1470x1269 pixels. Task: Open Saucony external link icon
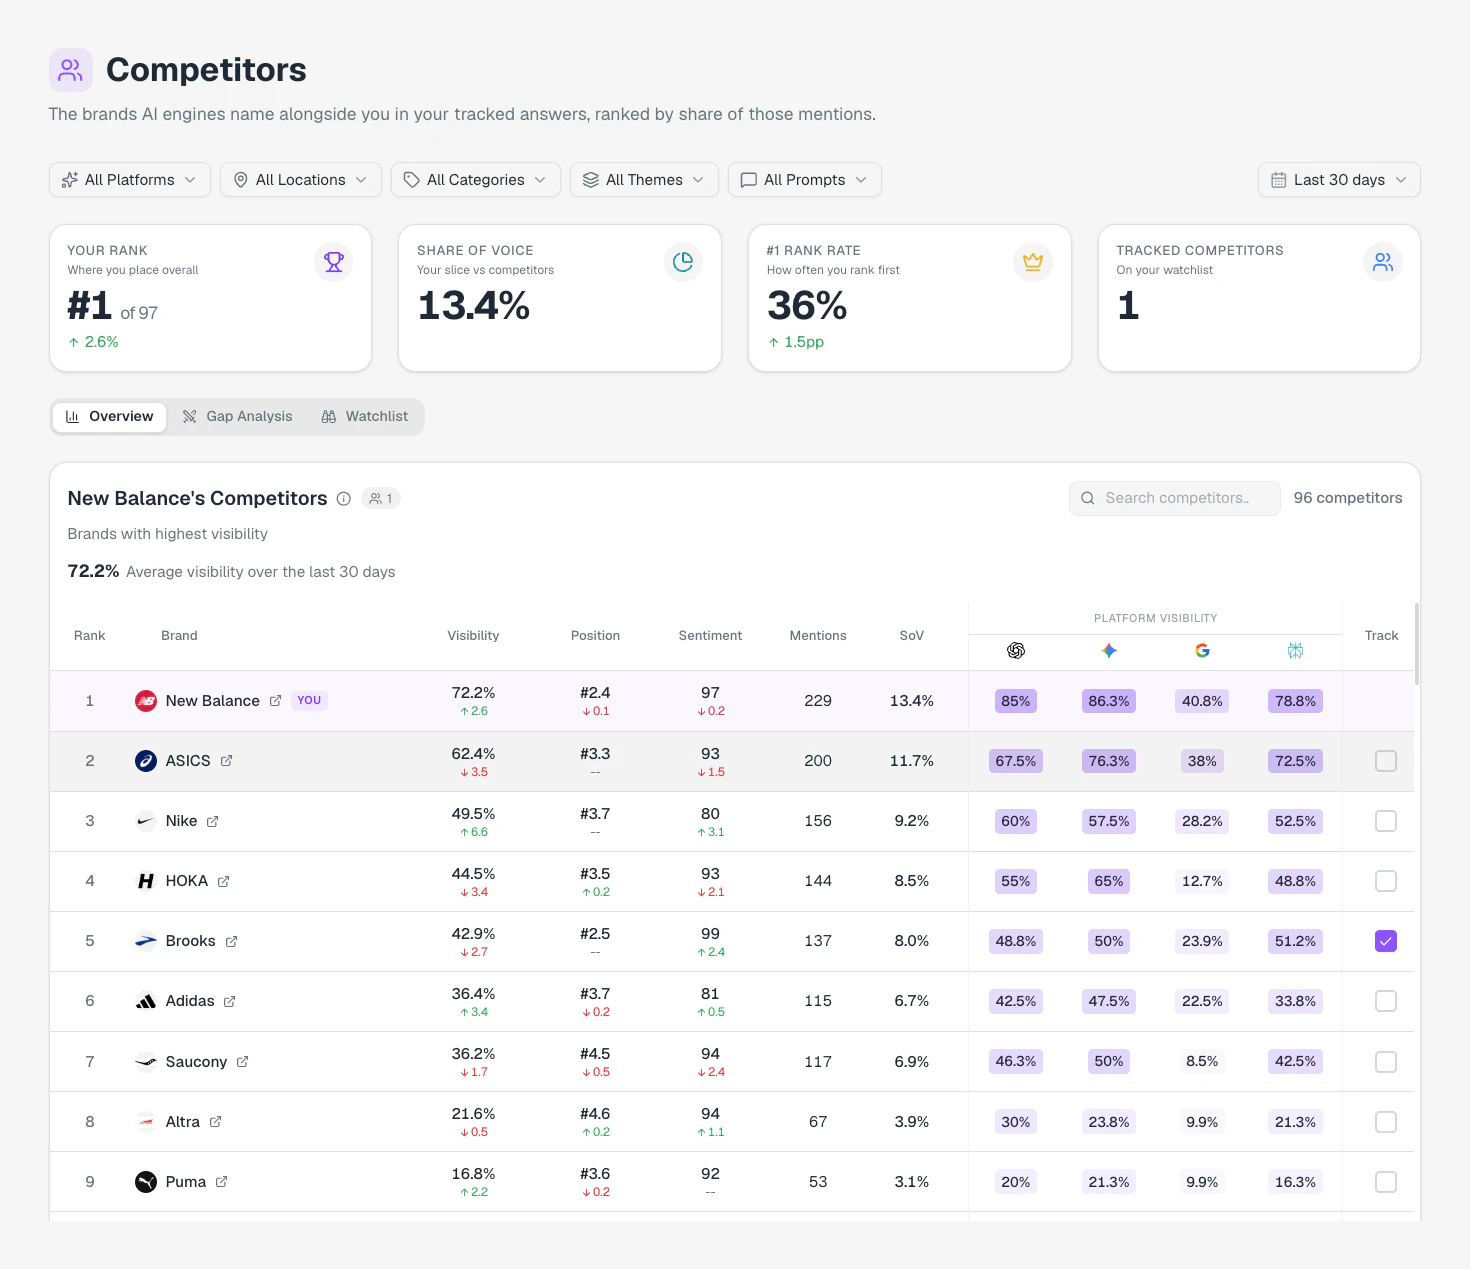(242, 1061)
